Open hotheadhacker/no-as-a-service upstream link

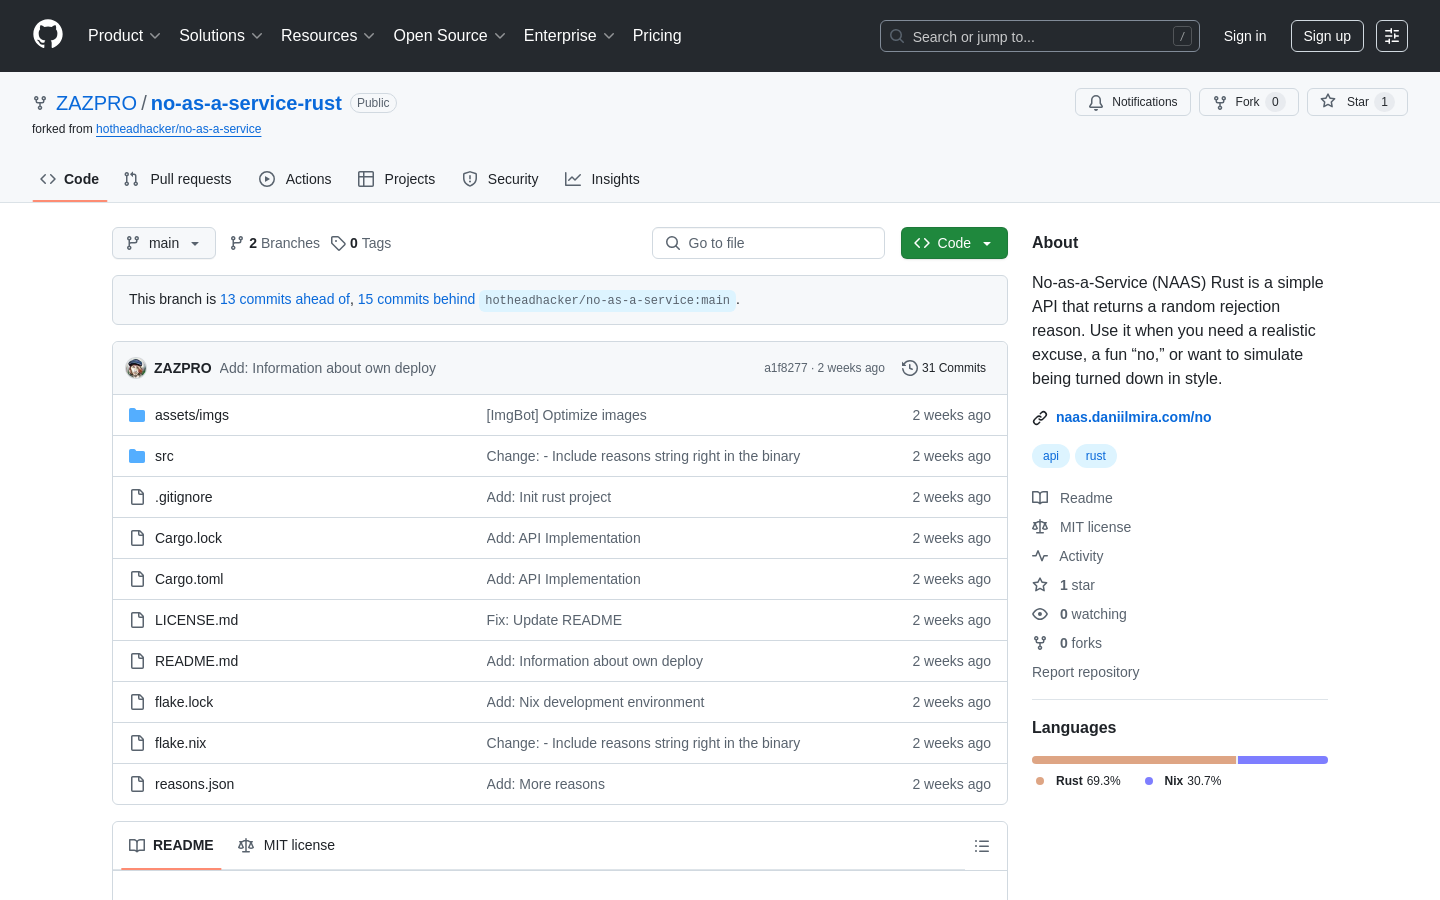pos(178,129)
